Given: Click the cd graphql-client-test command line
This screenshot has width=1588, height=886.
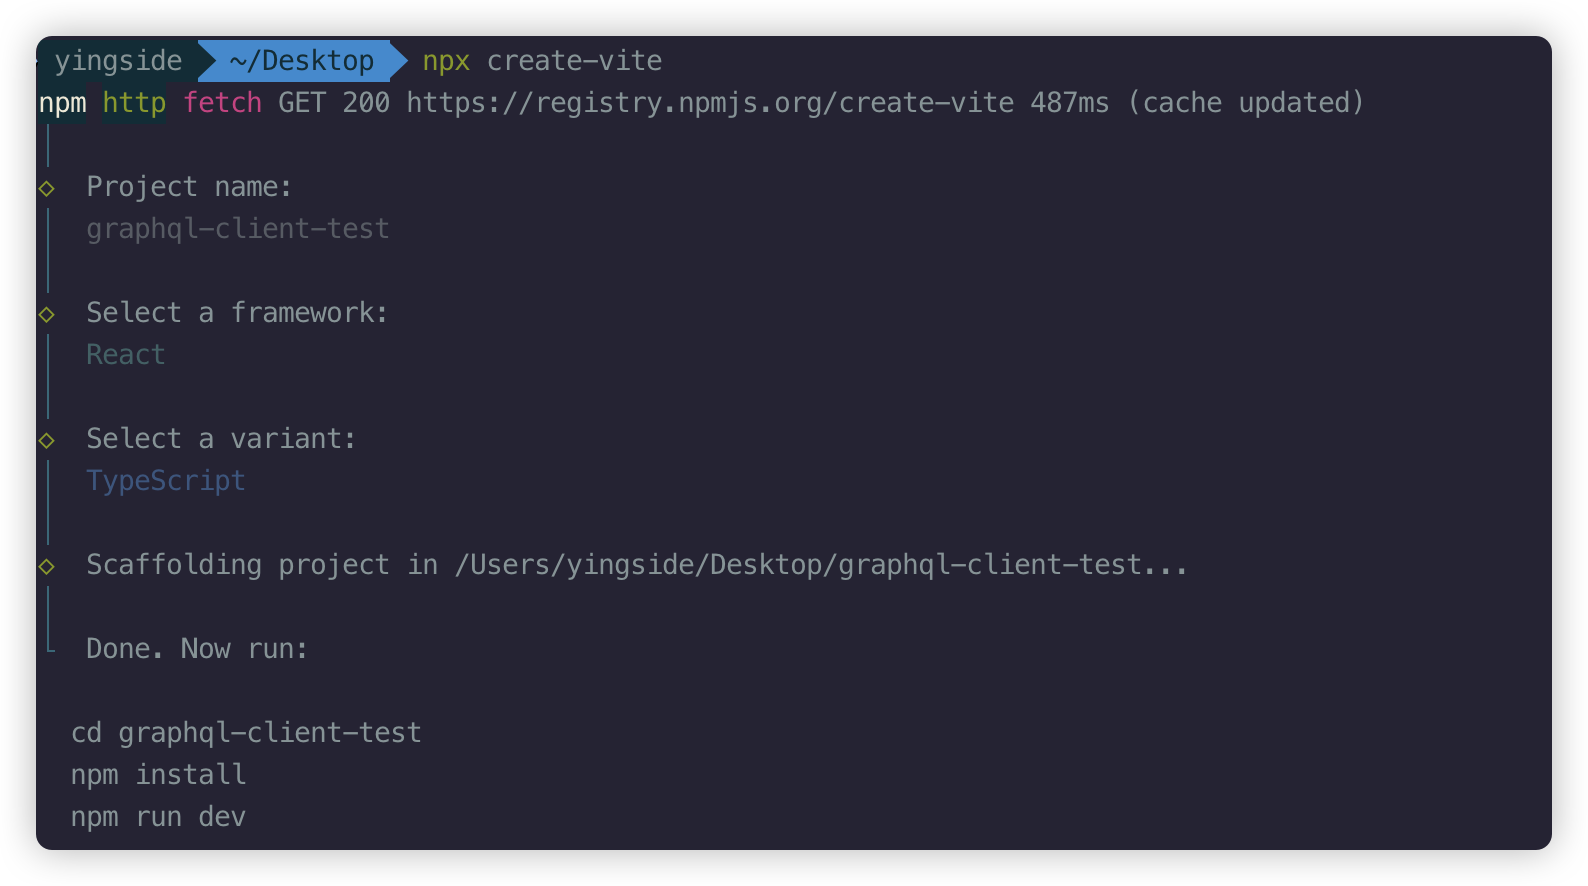Looking at the screenshot, I should coord(246,733).
